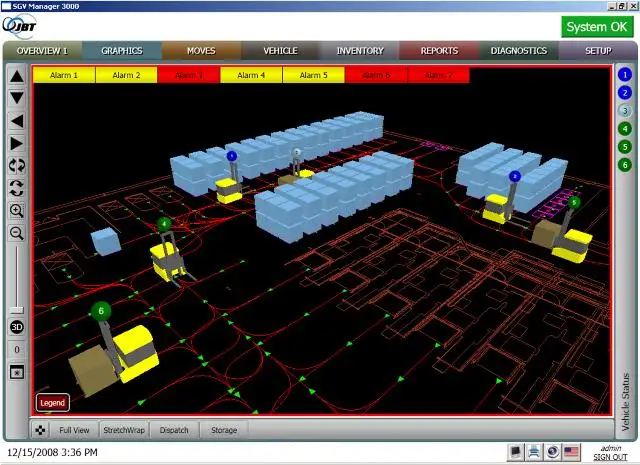The image size is (640, 465).
Task: Select the red Alarm 3 indicator
Action: (x=189, y=75)
